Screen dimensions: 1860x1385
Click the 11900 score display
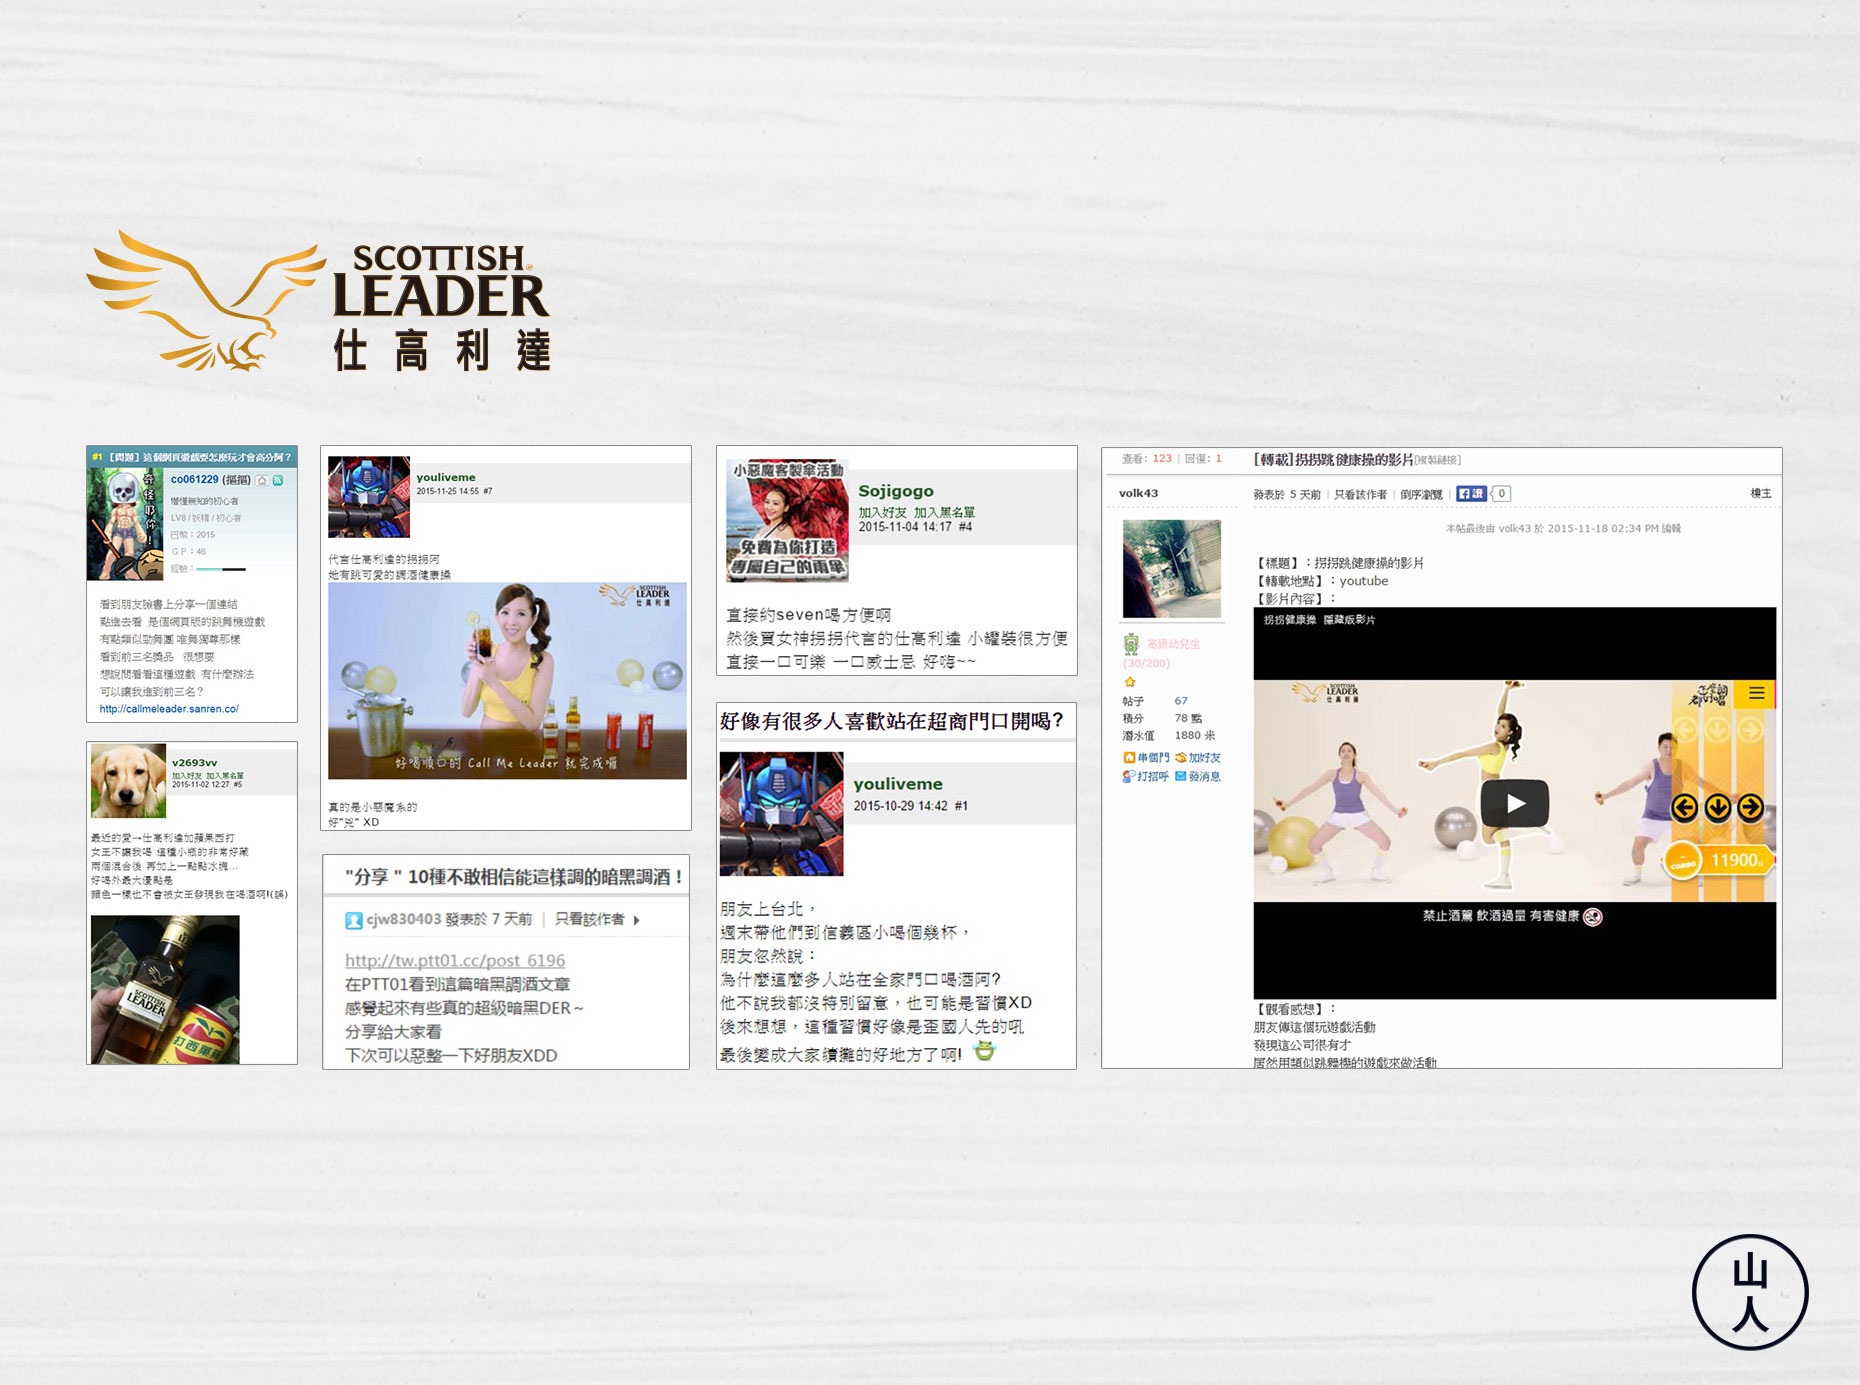point(1737,860)
